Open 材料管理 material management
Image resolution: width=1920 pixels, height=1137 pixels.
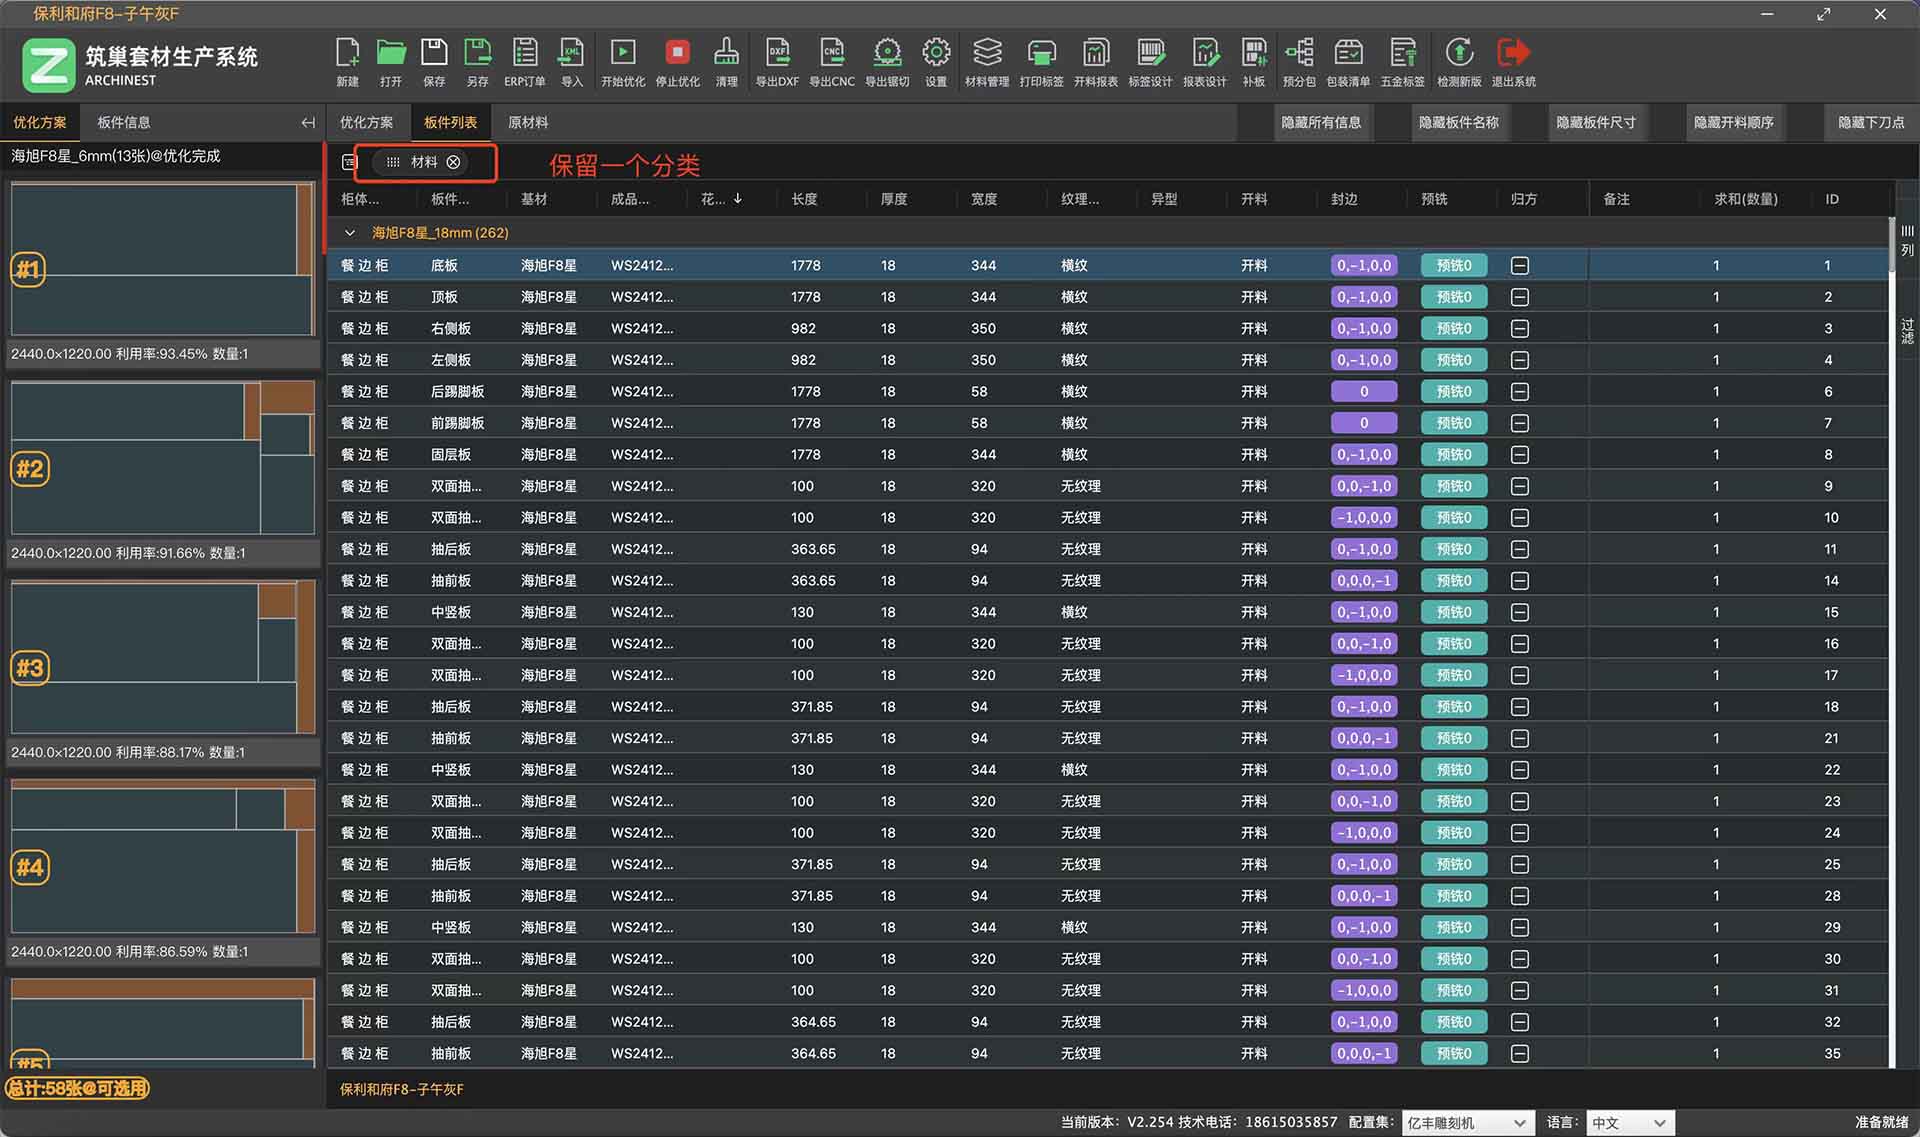click(x=986, y=60)
